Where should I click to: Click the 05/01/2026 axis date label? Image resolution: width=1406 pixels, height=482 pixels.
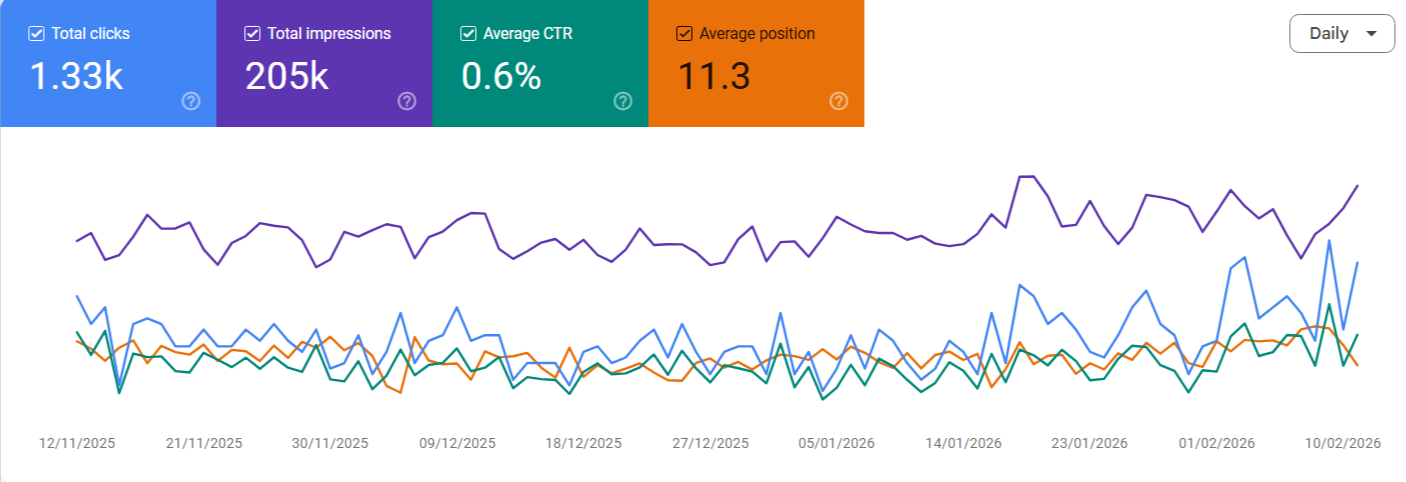837,443
